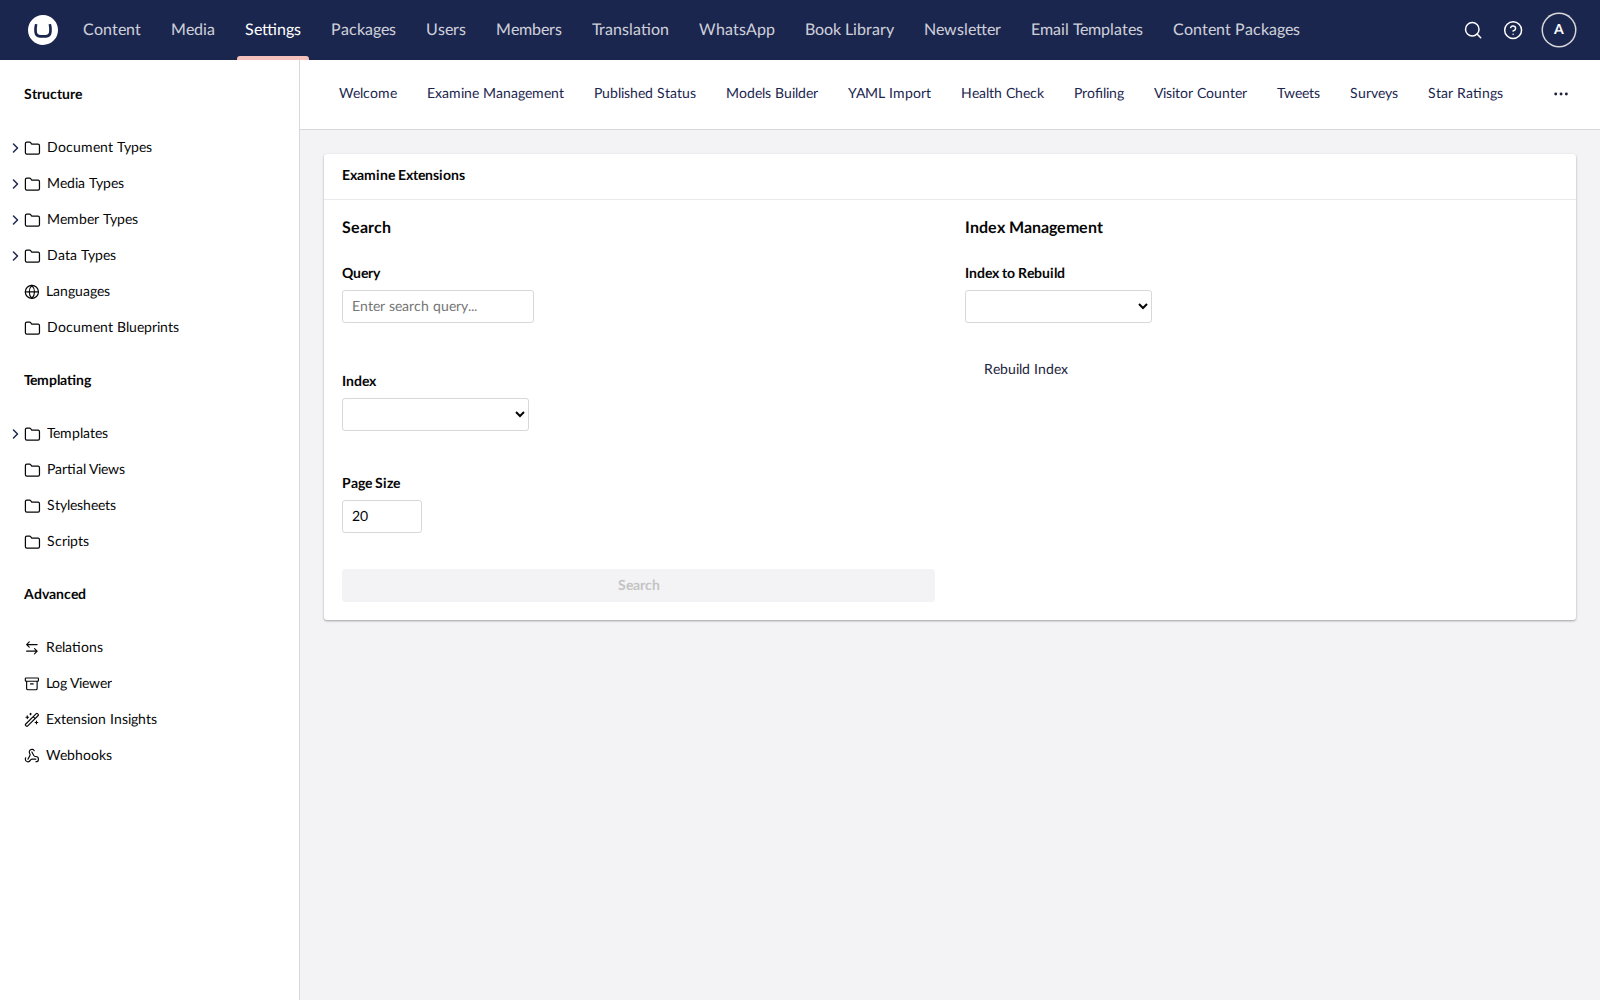This screenshot has height=1000, width=1600.
Task: Open the search Index dropdown
Action: coord(435,414)
